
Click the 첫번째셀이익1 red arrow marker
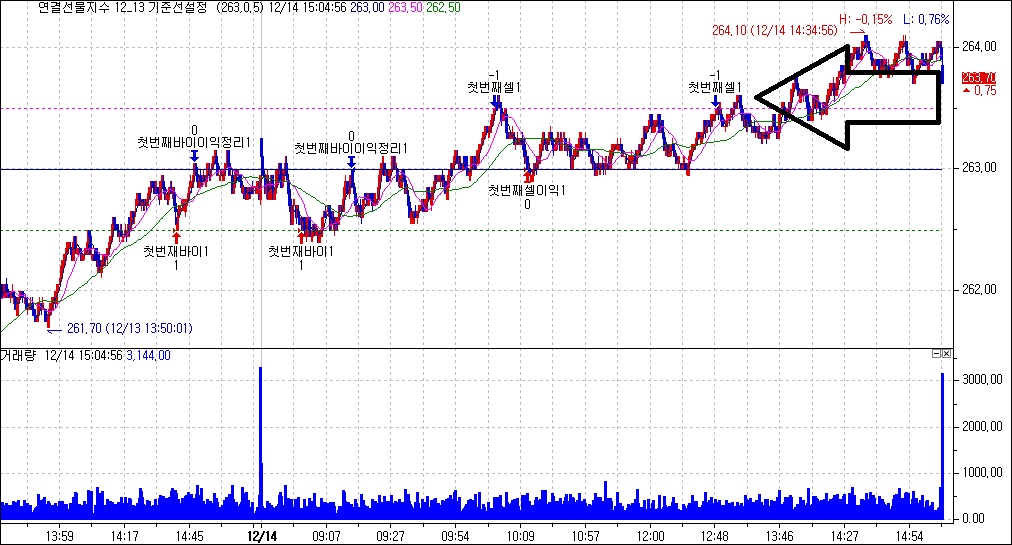528,177
